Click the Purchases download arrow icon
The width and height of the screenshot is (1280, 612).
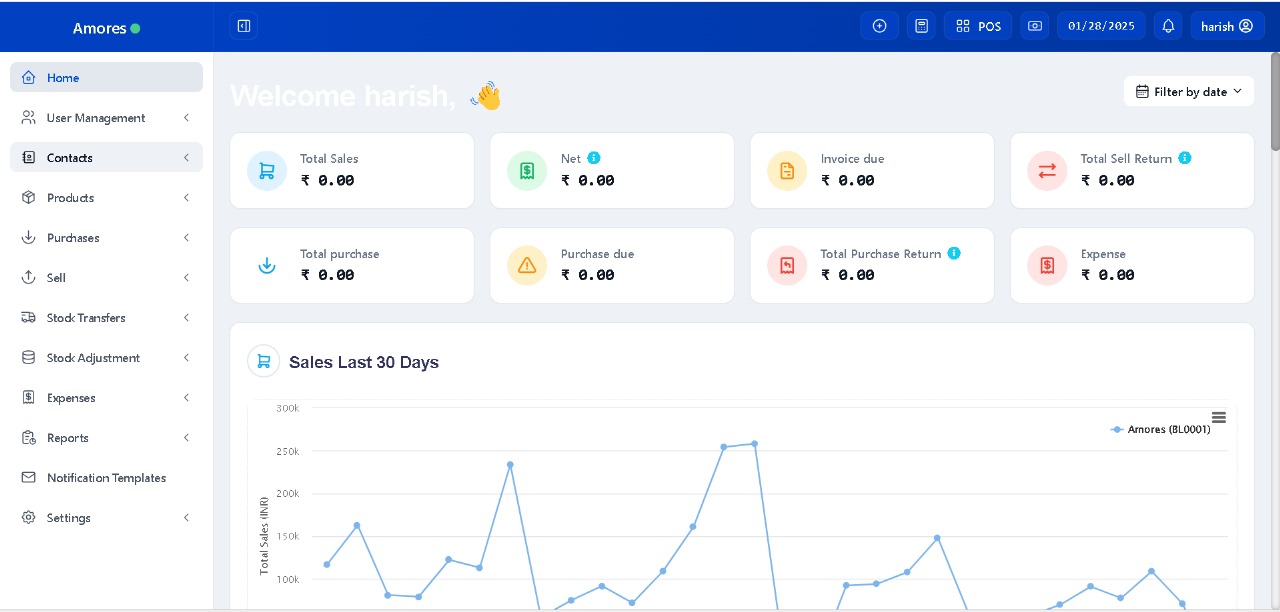pyautogui.click(x=28, y=237)
